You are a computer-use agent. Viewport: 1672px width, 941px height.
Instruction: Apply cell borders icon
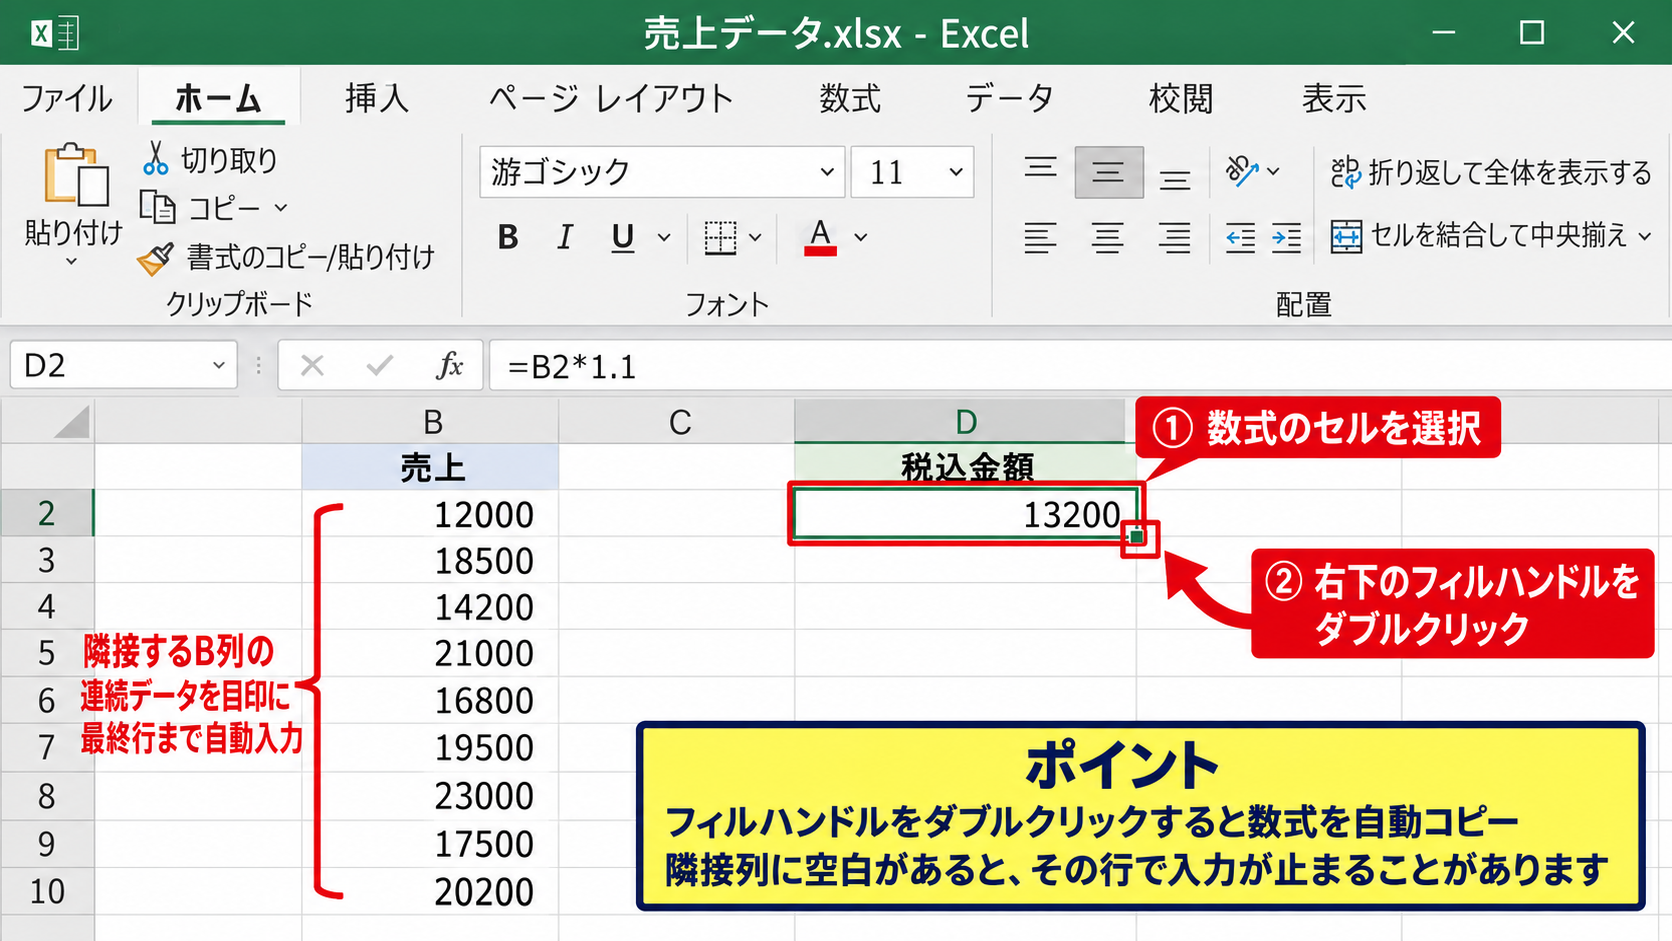coord(720,237)
